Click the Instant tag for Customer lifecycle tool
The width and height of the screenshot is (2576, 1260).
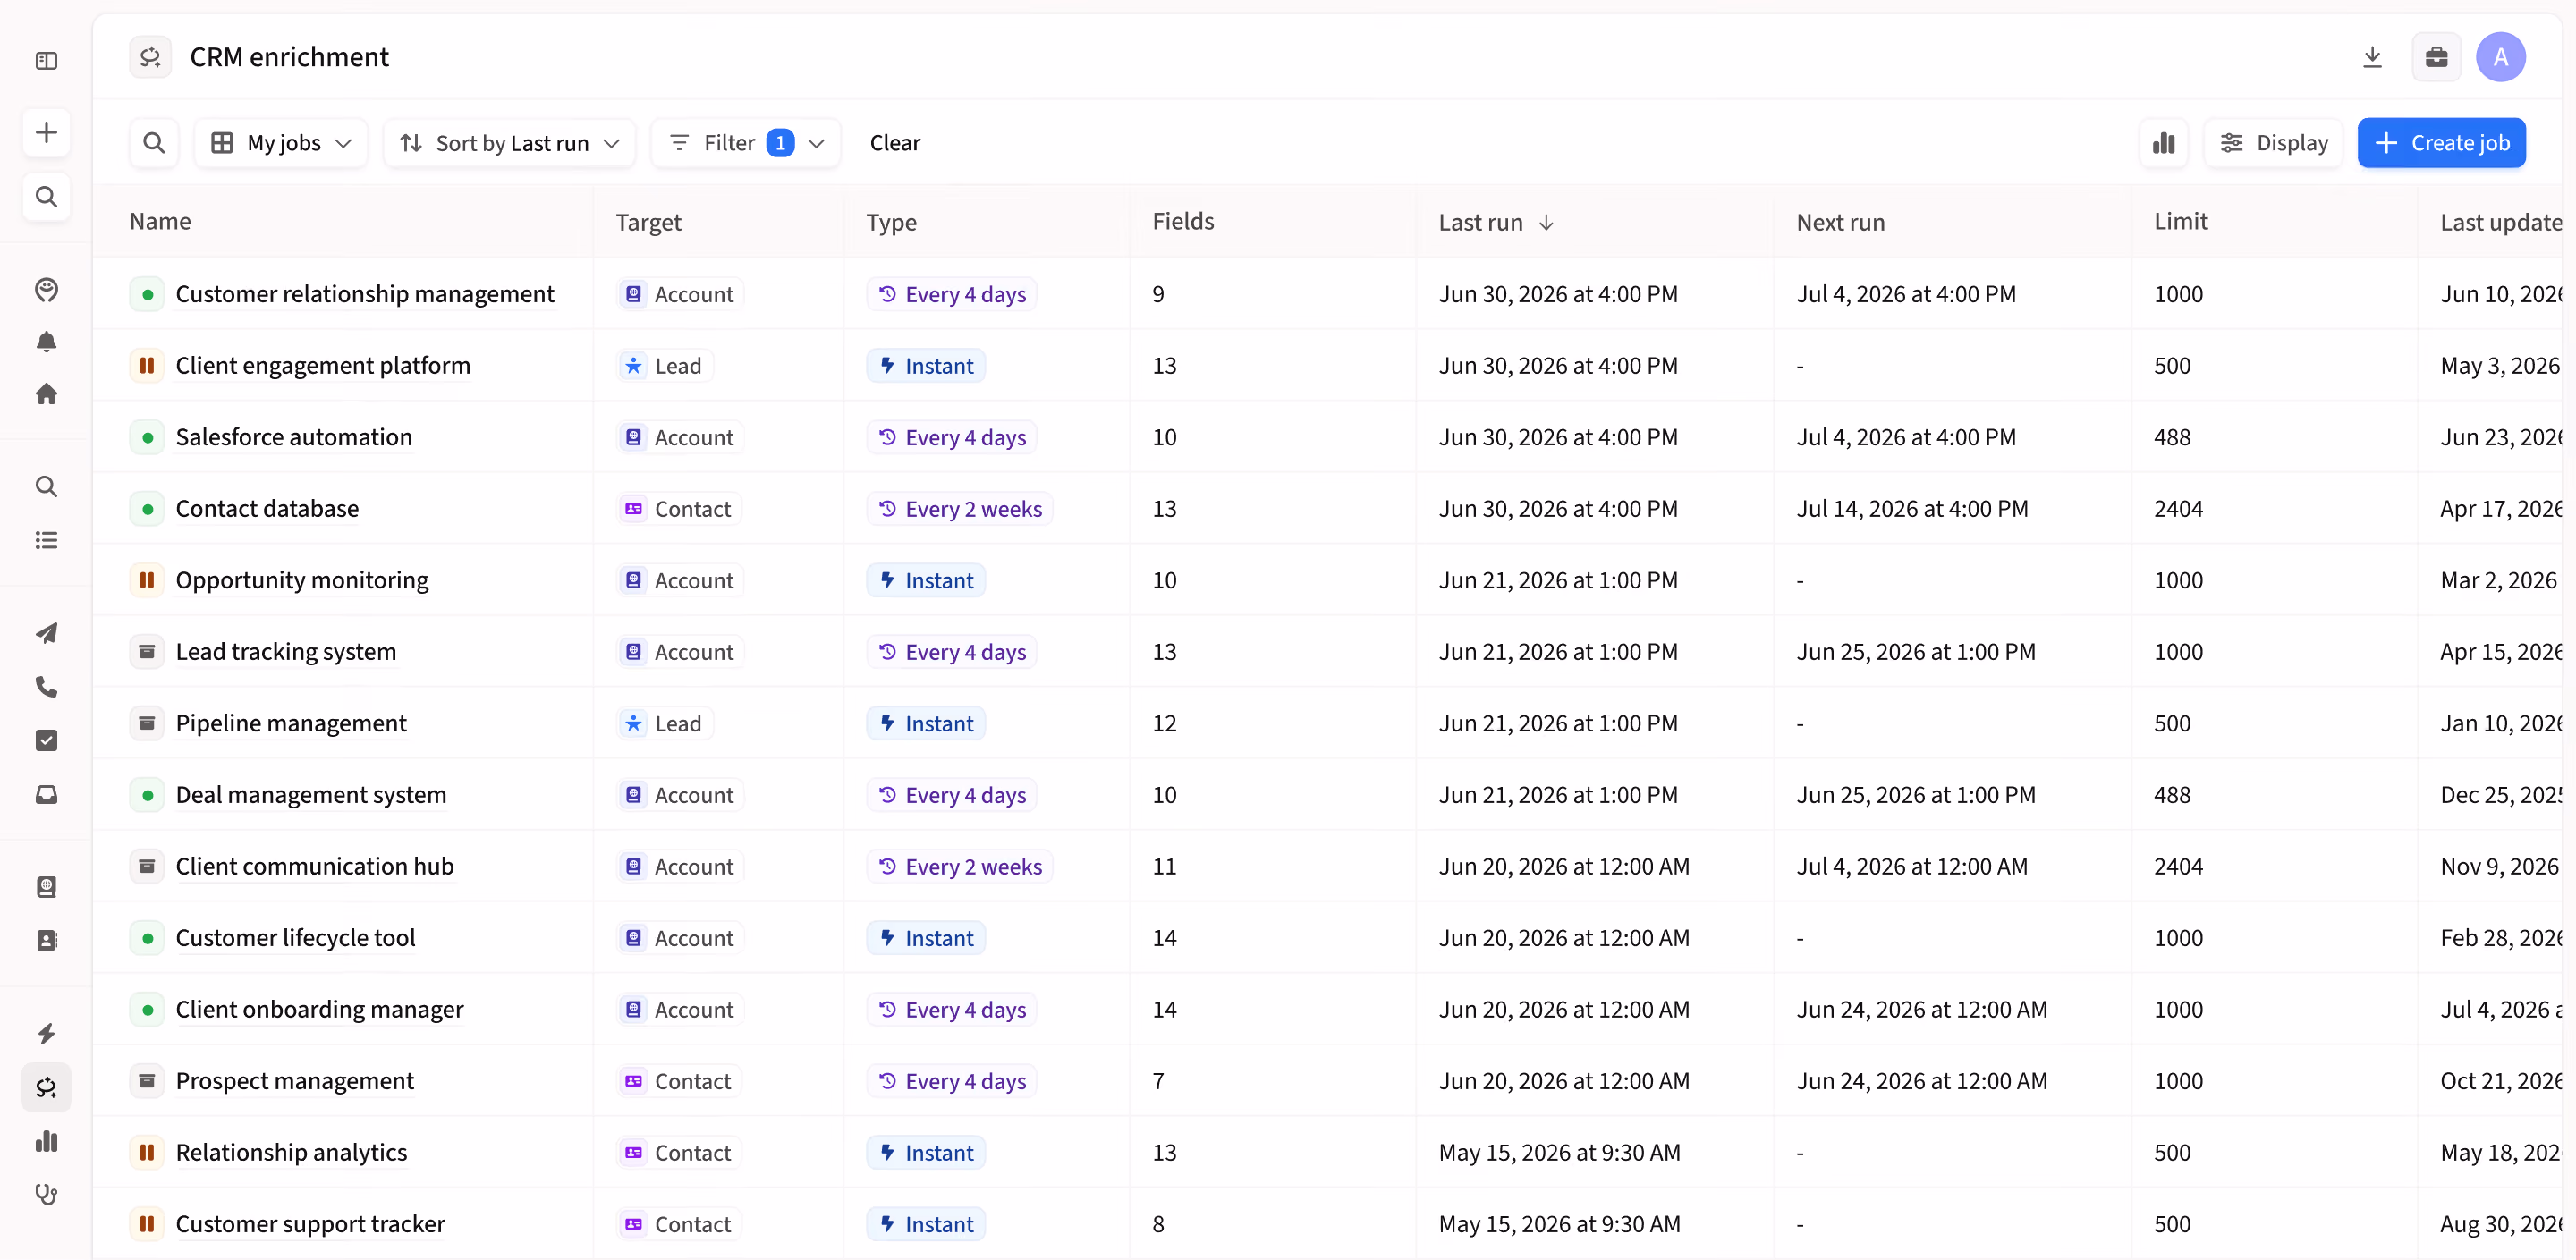coord(926,938)
